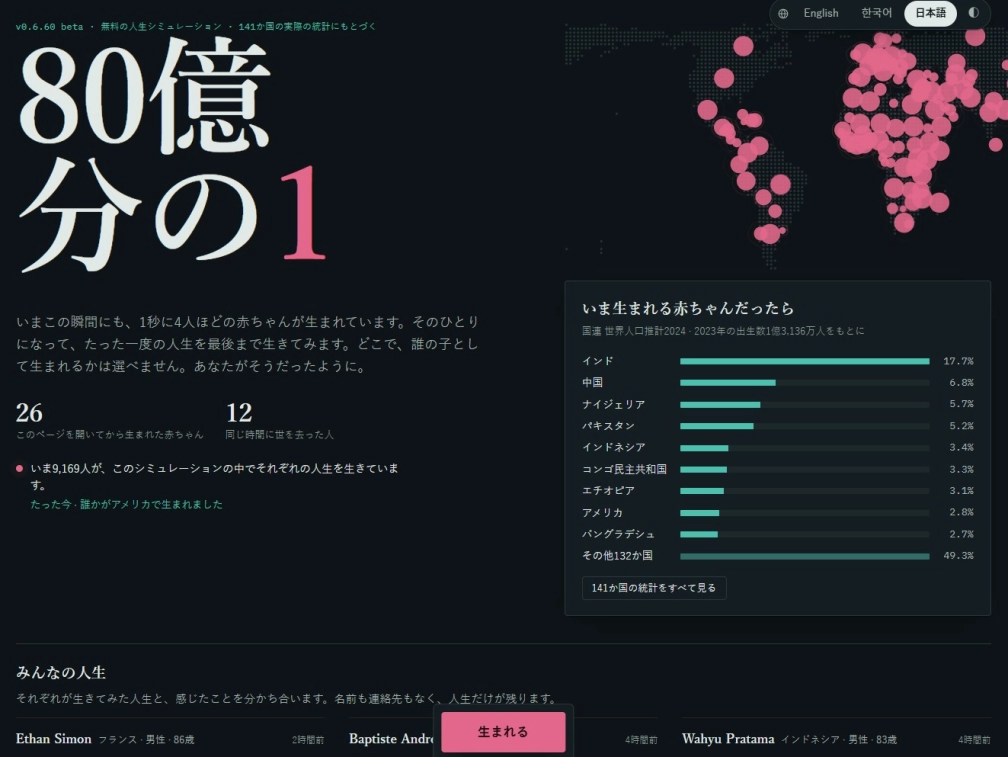Click the インド birth rate bar
This screenshot has width=1008, height=757.
[805, 361]
